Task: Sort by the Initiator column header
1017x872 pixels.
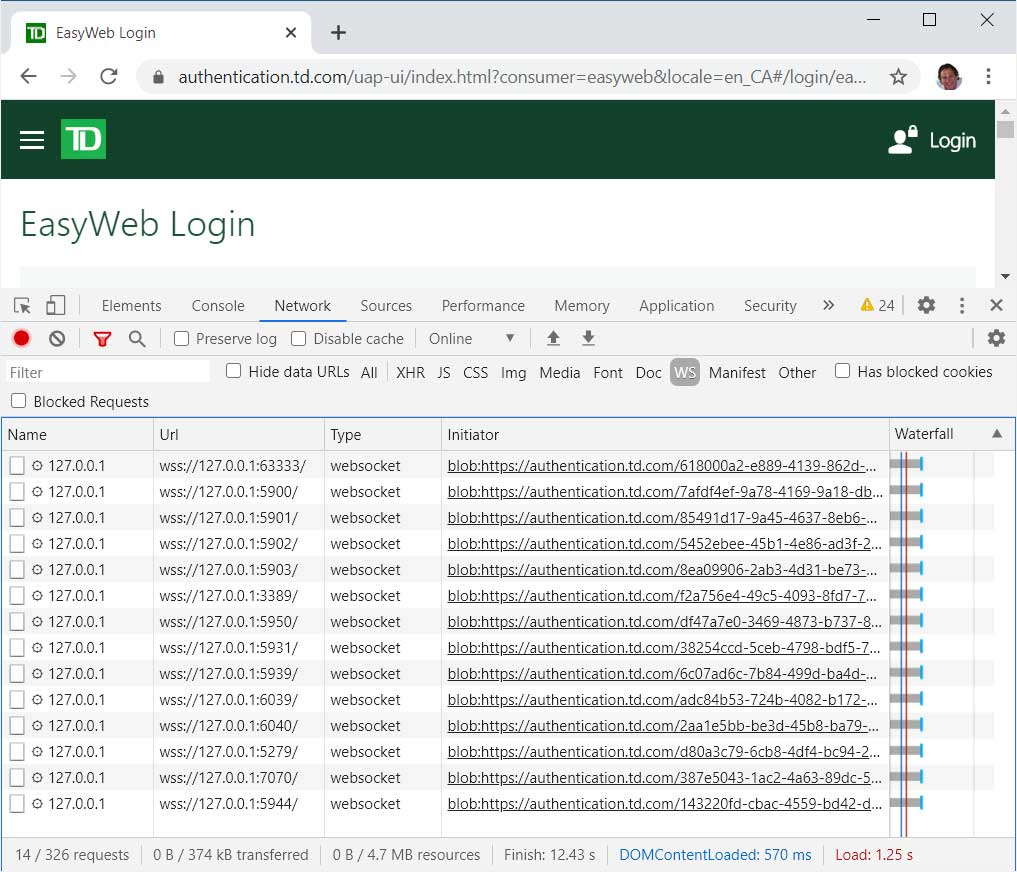Action: point(665,434)
